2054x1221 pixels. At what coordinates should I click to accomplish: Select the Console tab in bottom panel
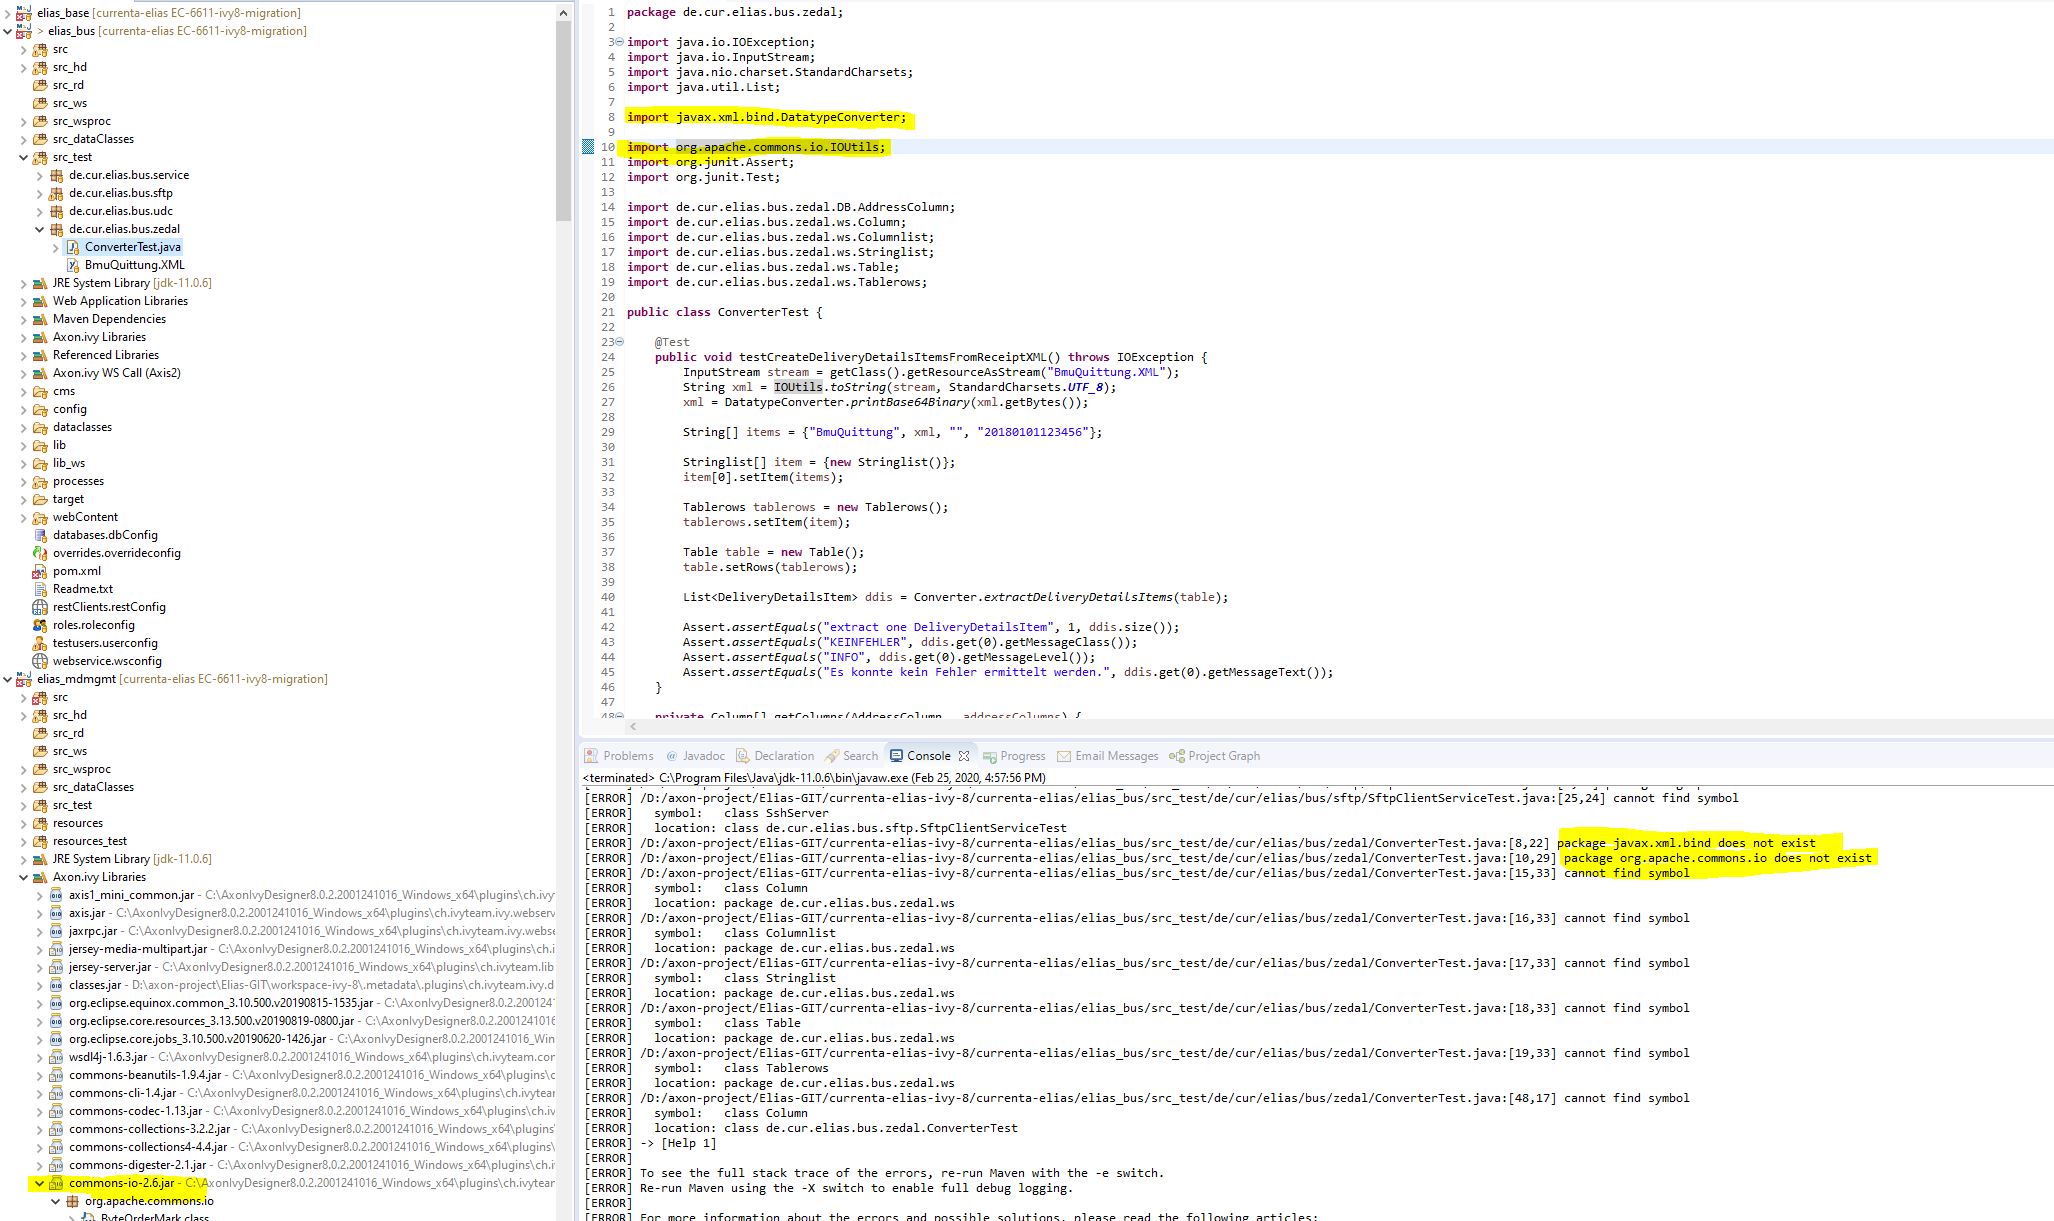click(x=927, y=756)
